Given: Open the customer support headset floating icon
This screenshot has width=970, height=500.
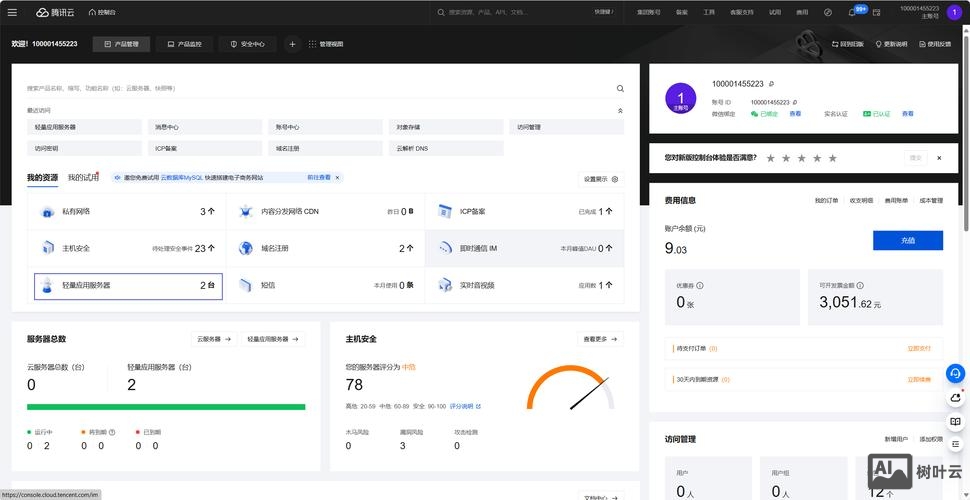Looking at the screenshot, I should 955,373.
